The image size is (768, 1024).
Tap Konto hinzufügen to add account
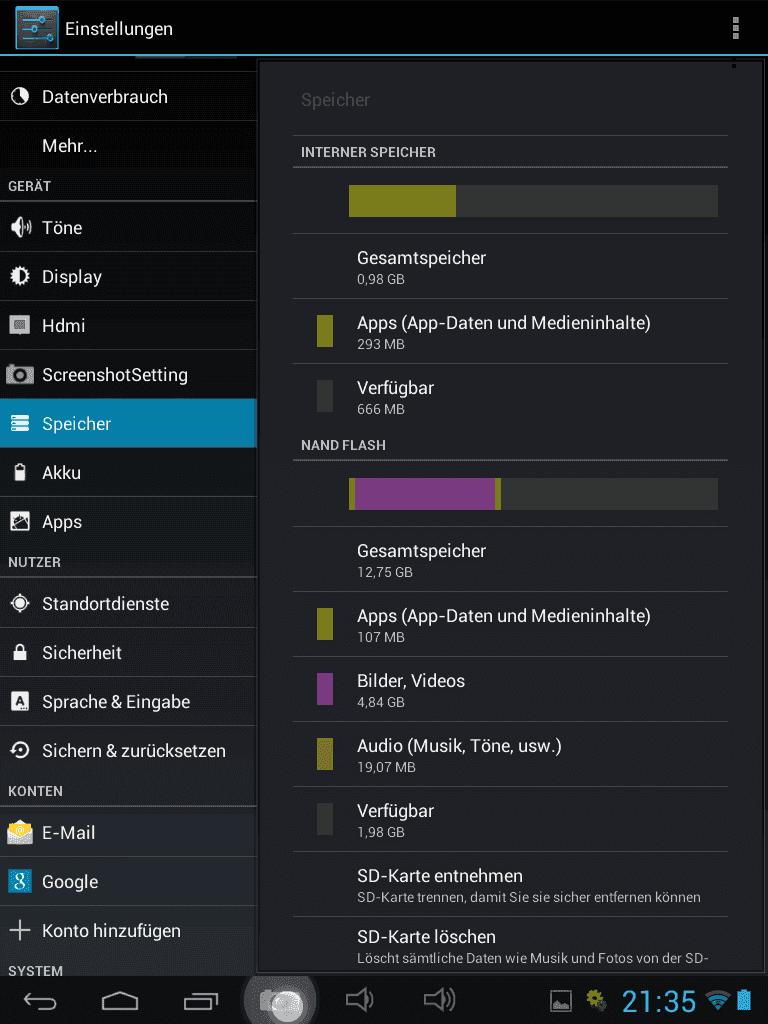pyautogui.click(x=128, y=930)
